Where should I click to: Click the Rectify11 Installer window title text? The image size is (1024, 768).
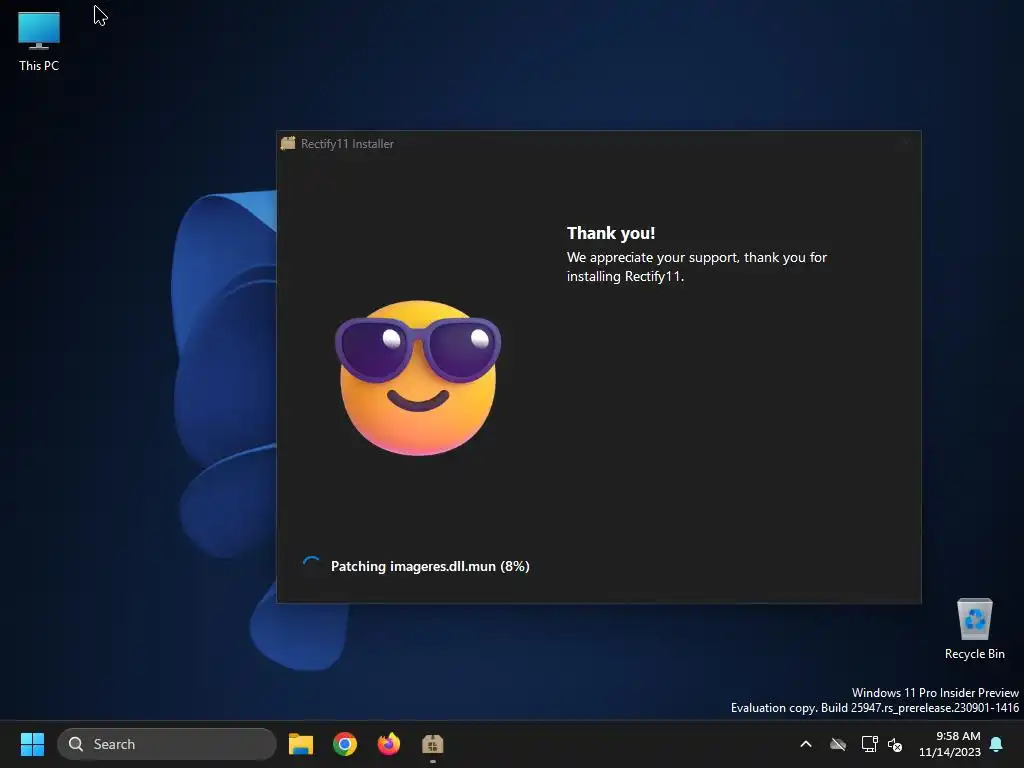click(347, 144)
